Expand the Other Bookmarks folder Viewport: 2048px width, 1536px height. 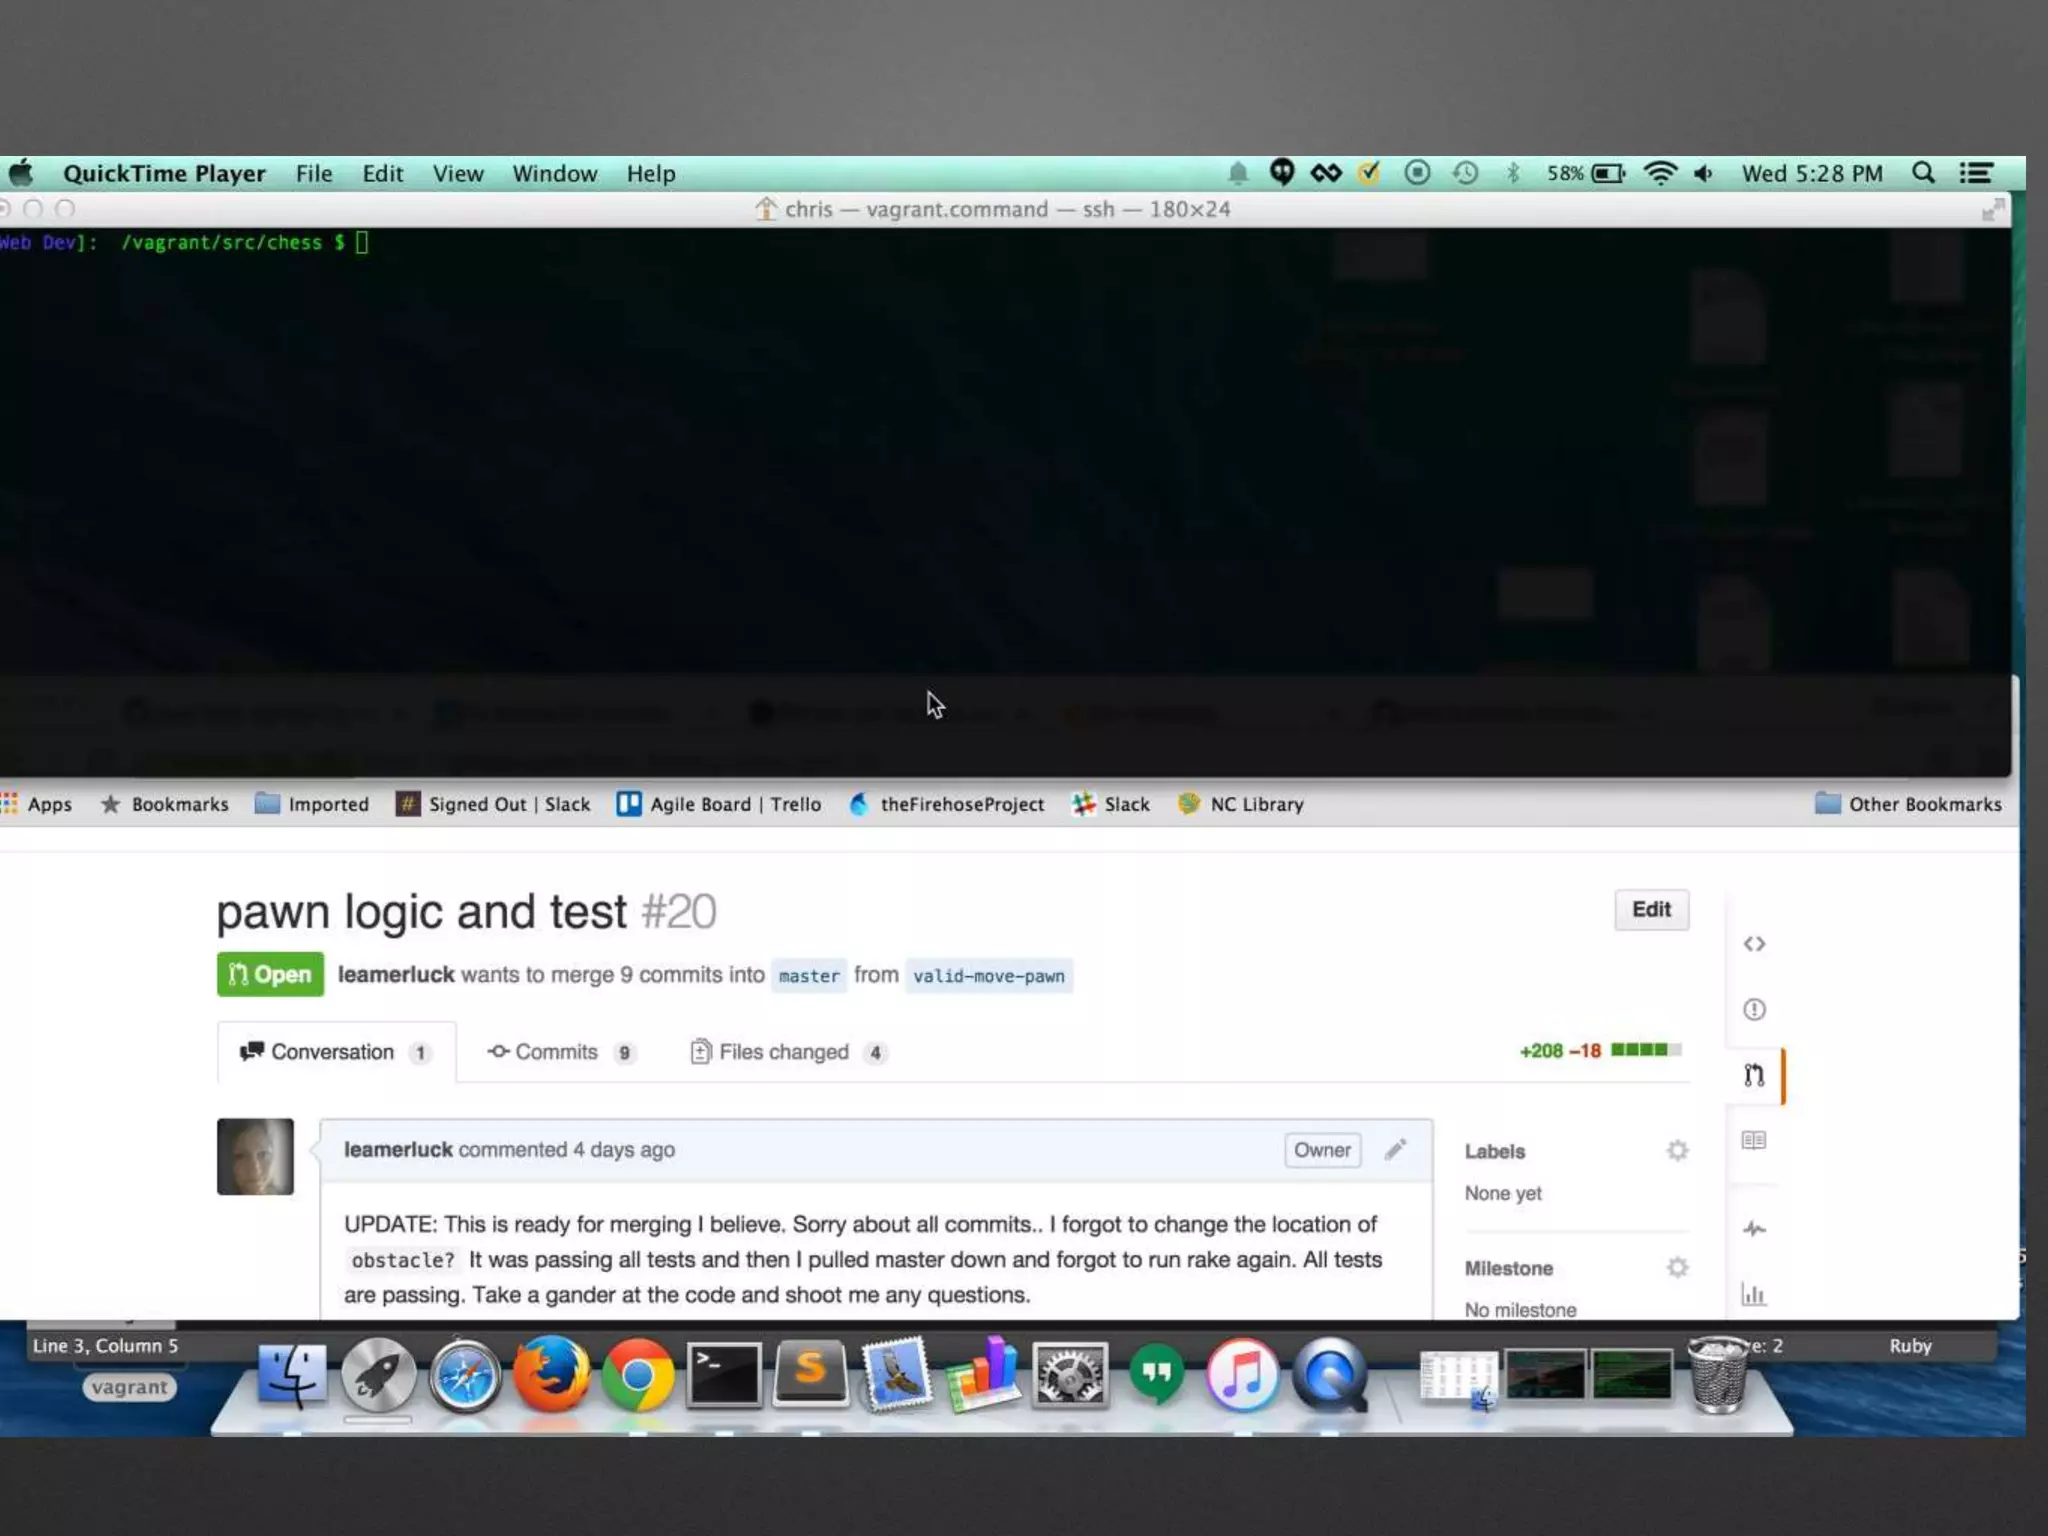(x=1908, y=804)
